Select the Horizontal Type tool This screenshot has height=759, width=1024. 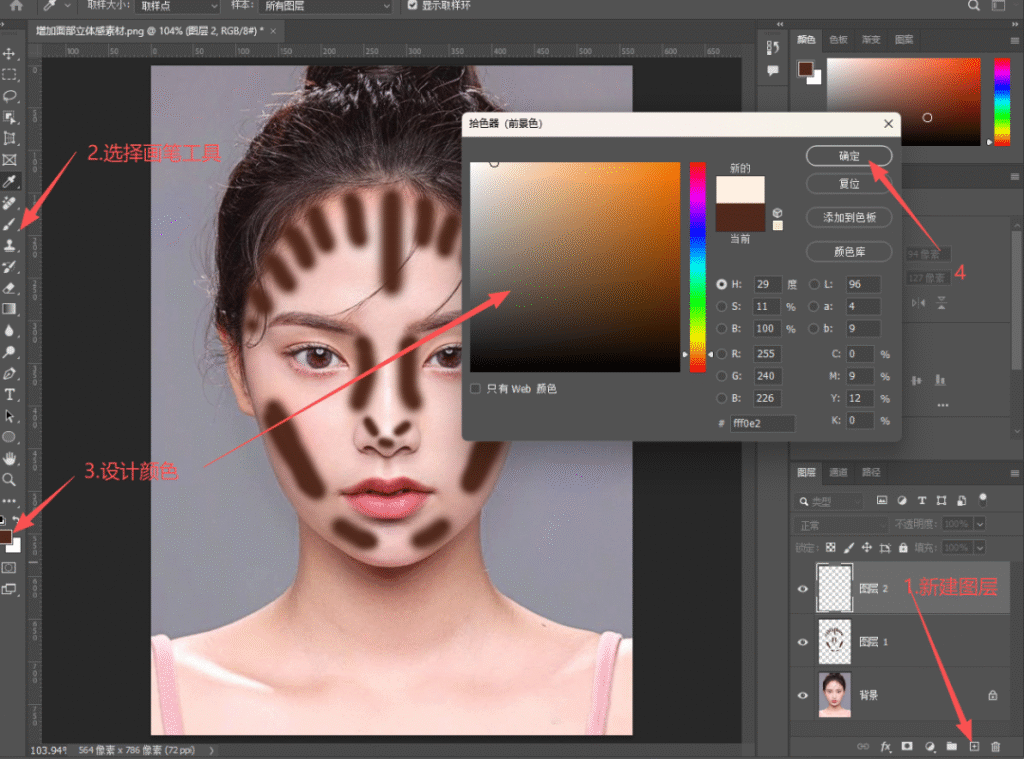[9, 395]
